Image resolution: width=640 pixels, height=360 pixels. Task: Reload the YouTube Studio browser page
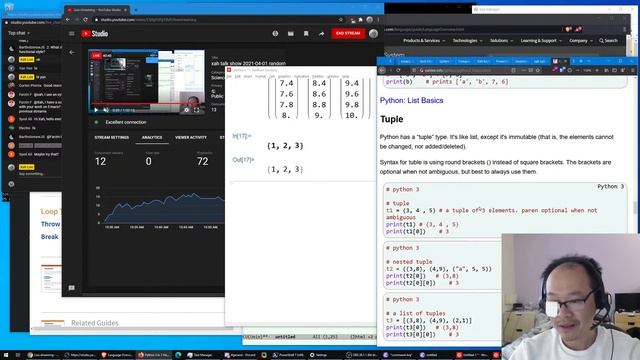[x=85, y=20]
